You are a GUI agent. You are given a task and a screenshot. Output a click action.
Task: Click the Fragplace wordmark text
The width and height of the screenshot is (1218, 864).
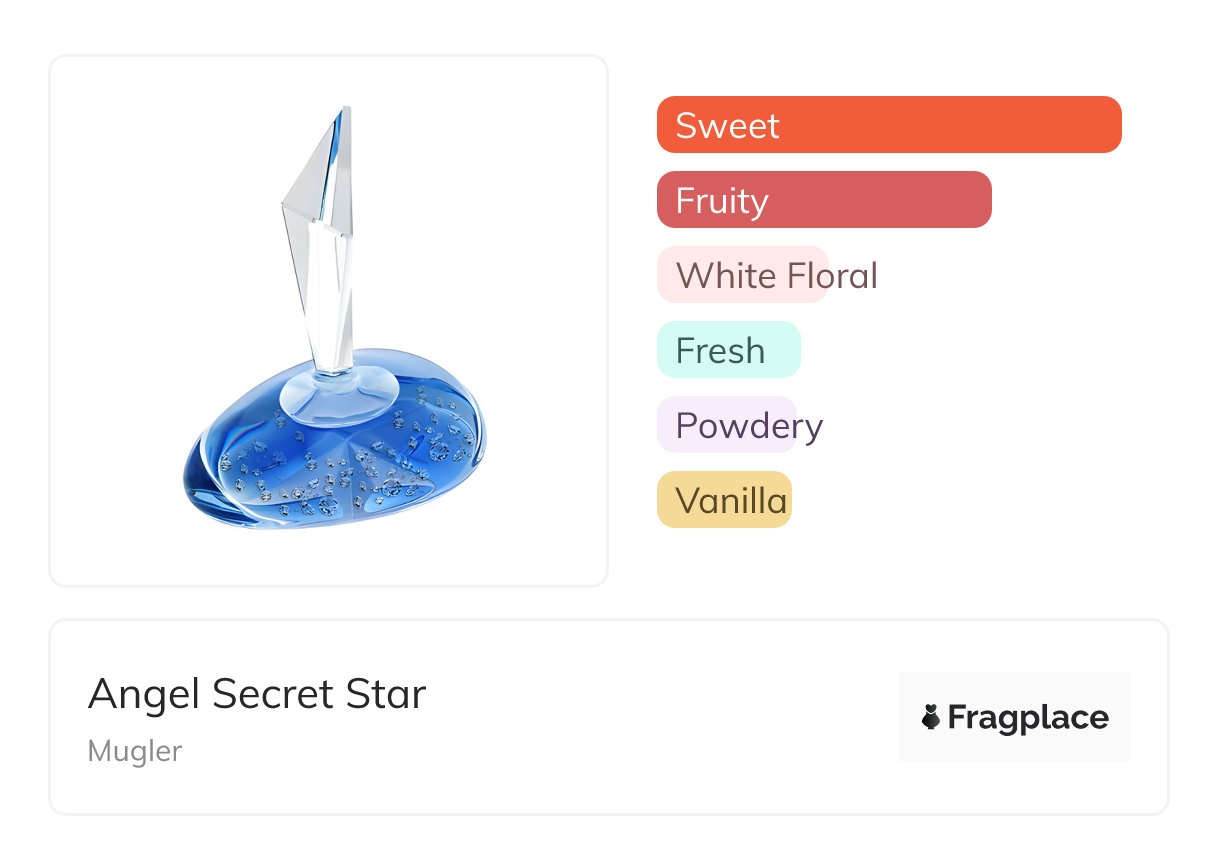coord(1028,717)
